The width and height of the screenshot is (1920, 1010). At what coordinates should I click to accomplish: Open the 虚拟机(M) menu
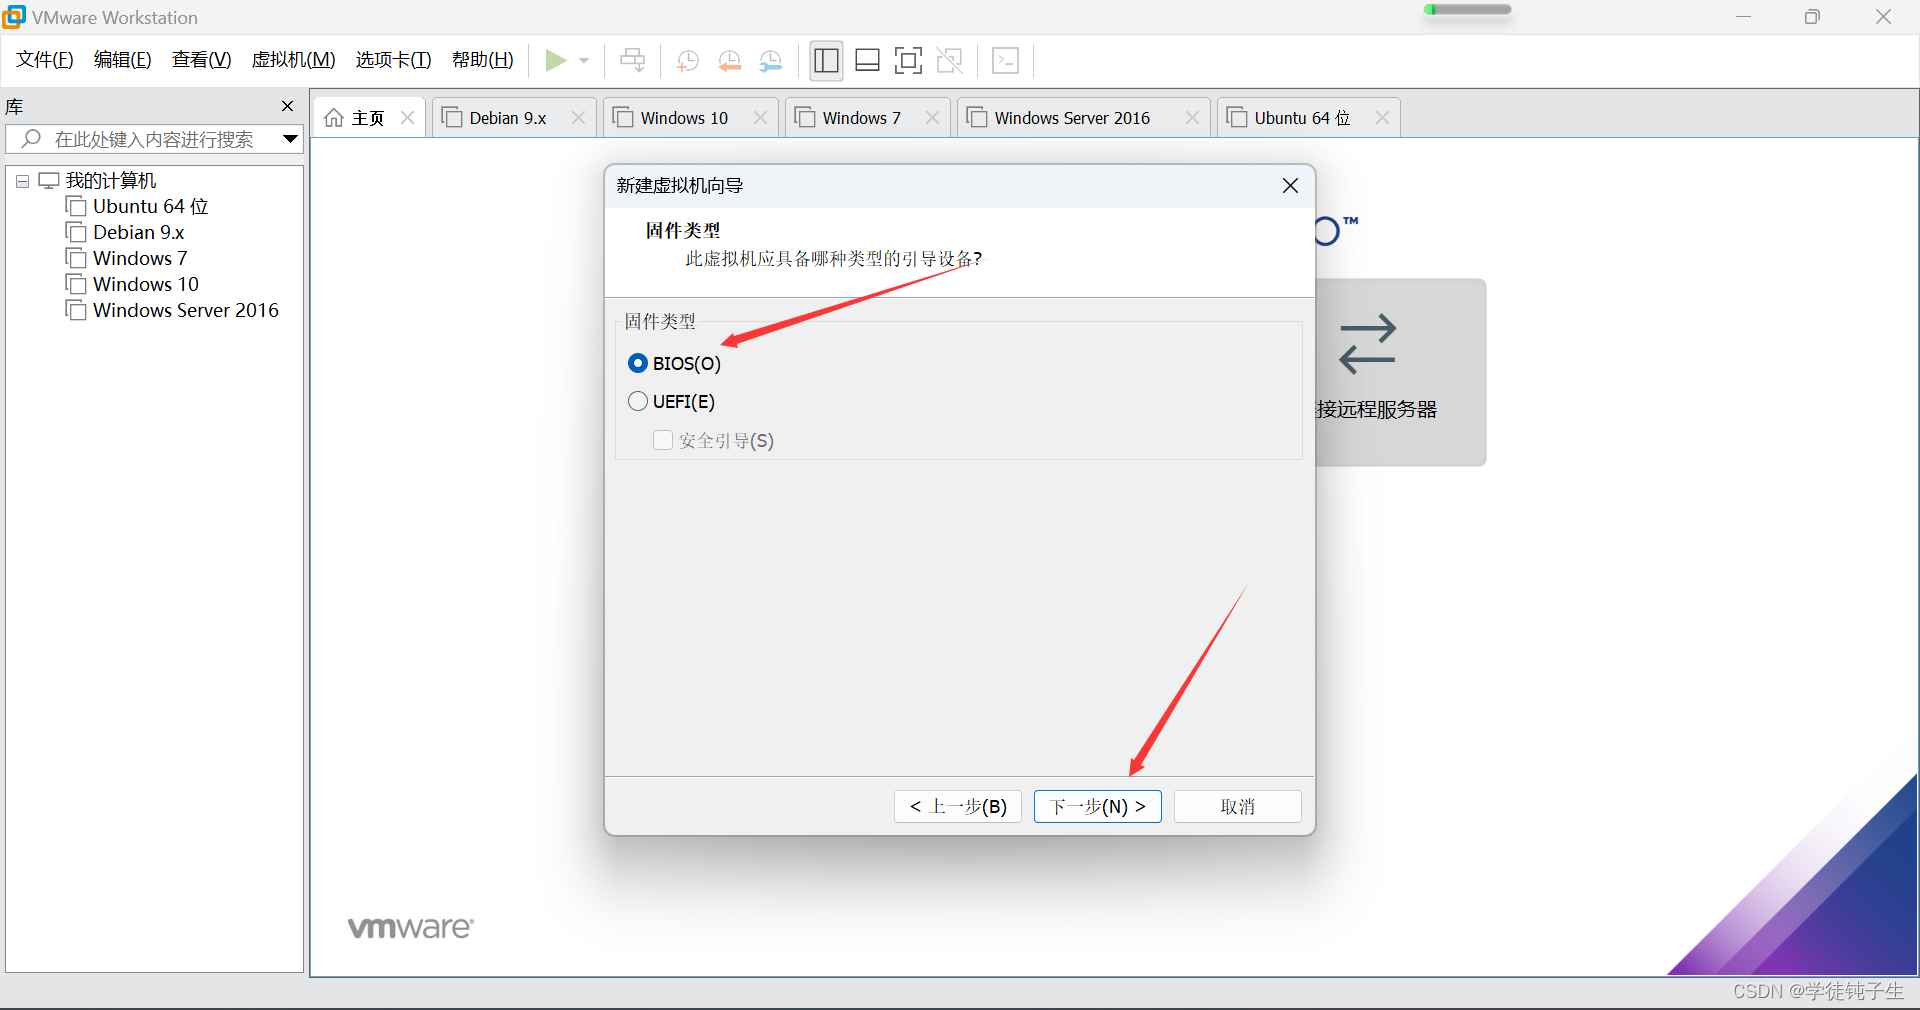coord(293,60)
